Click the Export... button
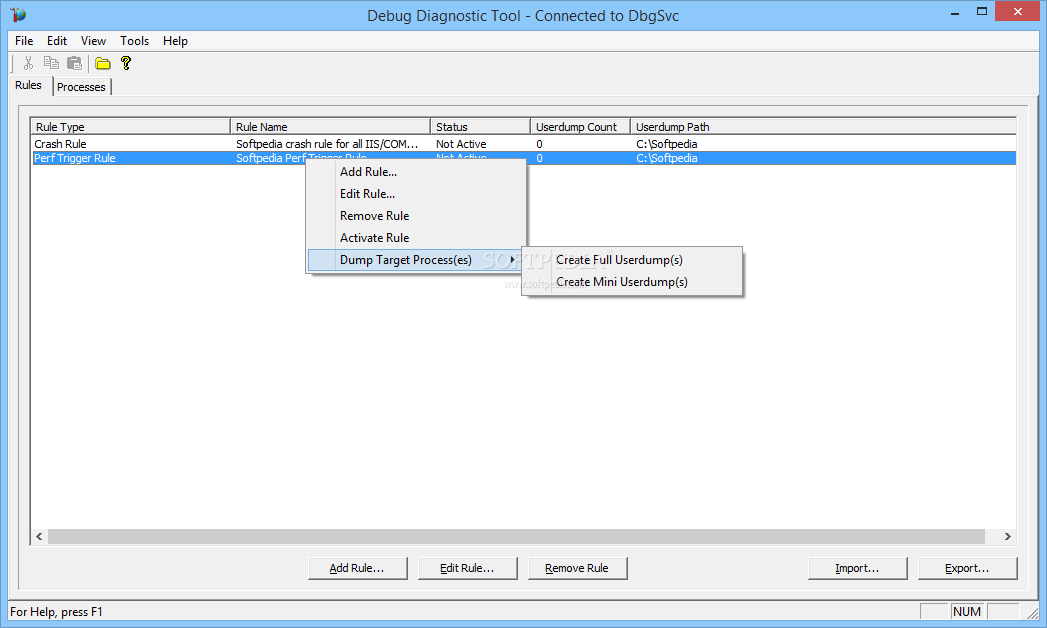The height and width of the screenshot is (628, 1047). click(968, 568)
